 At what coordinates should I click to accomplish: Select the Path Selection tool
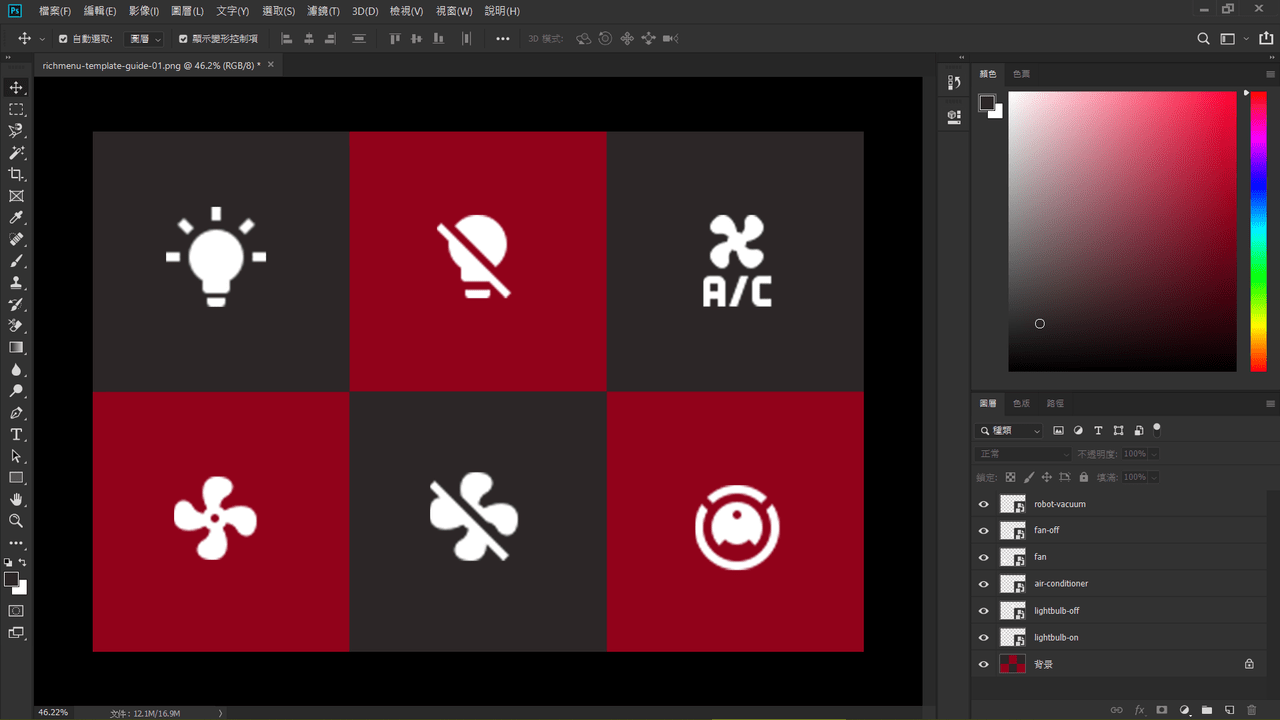pos(16,456)
